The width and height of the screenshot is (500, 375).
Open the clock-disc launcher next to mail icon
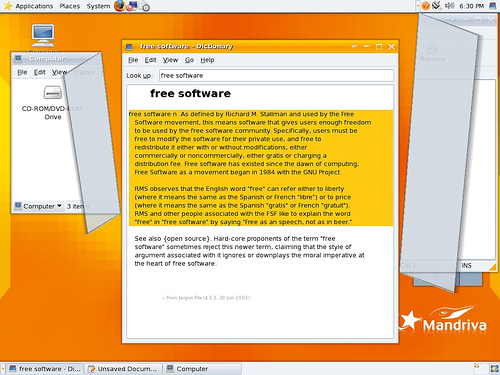click(x=144, y=6)
